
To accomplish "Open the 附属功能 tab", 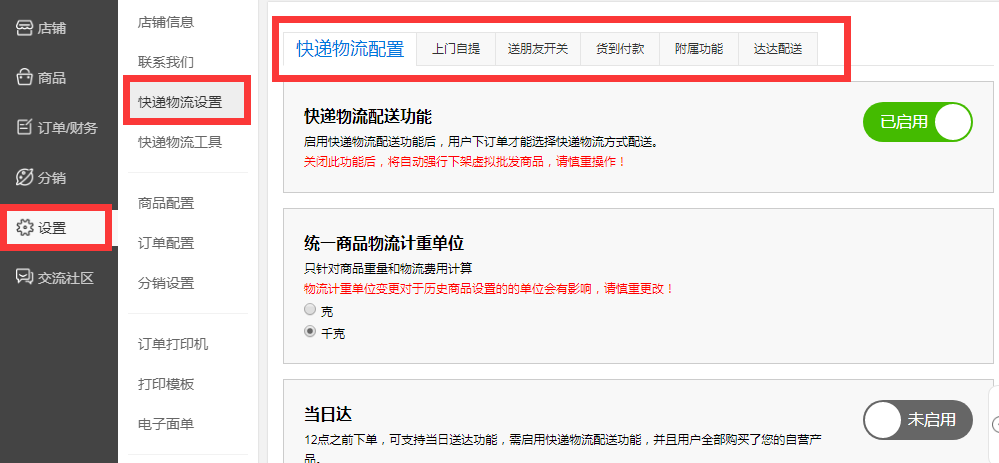I will tap(698, 48).
